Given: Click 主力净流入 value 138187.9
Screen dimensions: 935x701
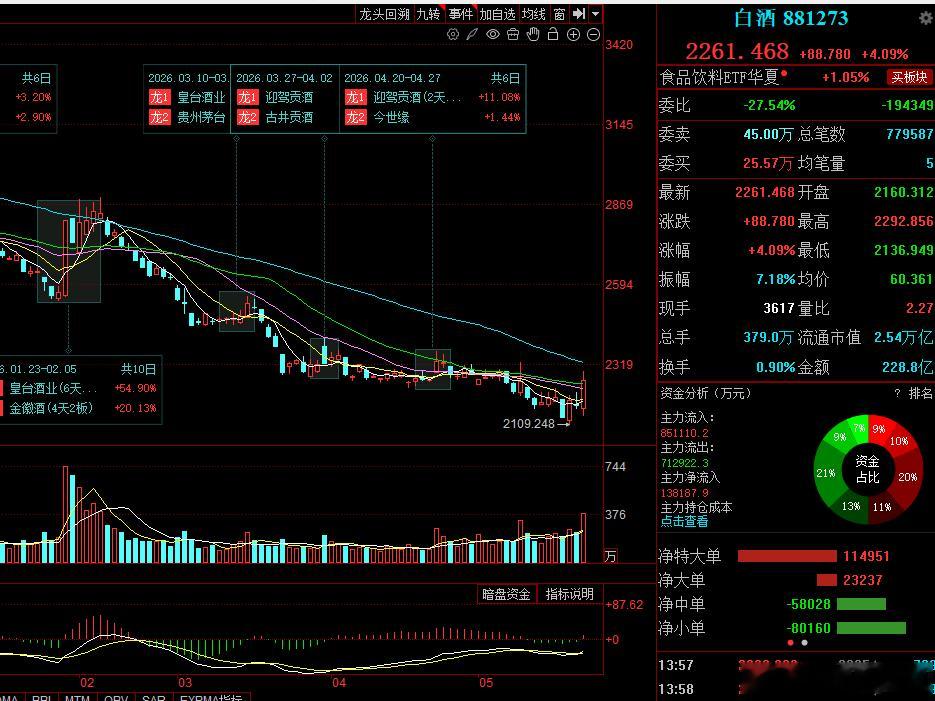Looking at the screenshot, I should coord(685,493).
